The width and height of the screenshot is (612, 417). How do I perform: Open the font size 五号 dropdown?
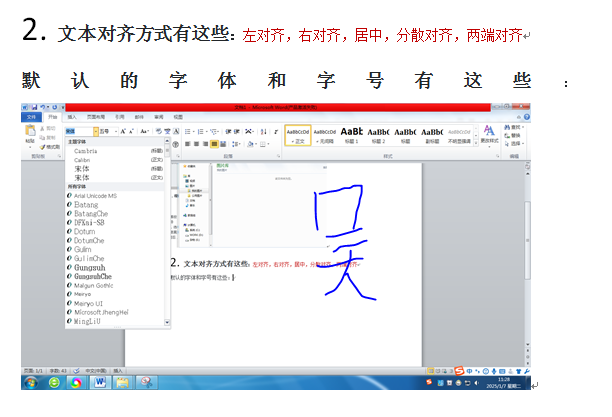(116, 132)
